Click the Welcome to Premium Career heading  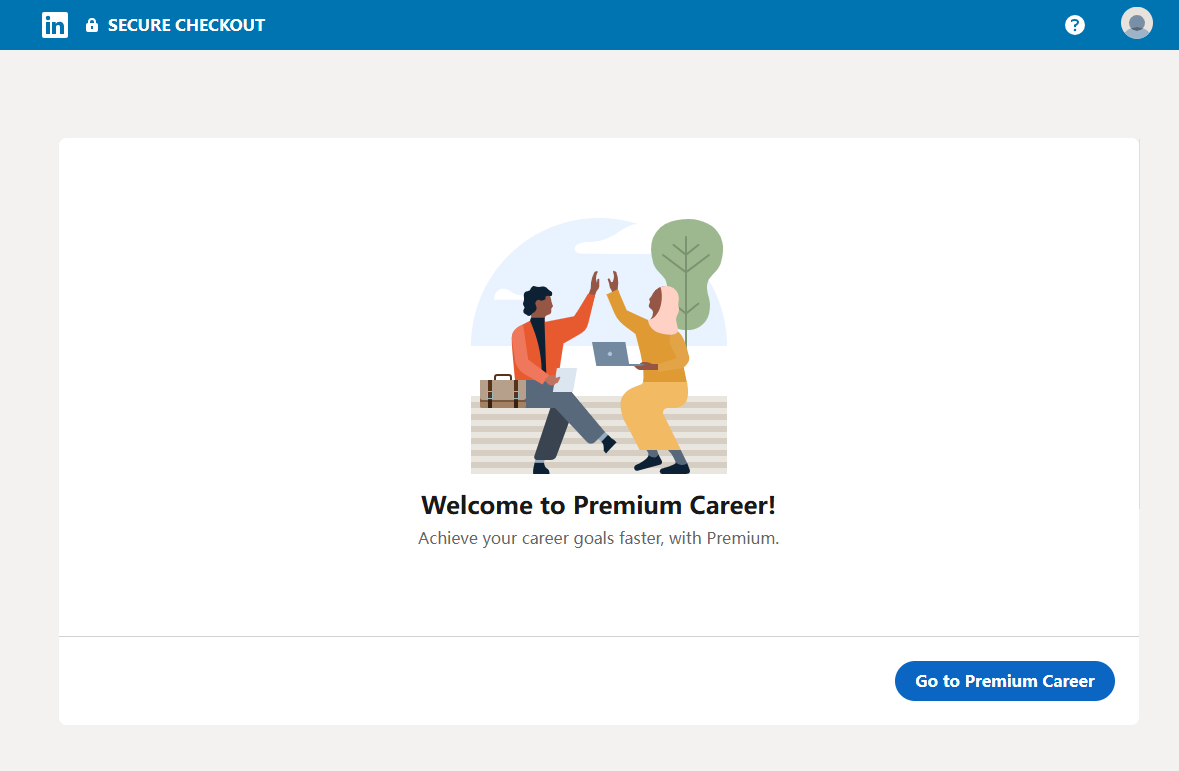coord(598,504)
